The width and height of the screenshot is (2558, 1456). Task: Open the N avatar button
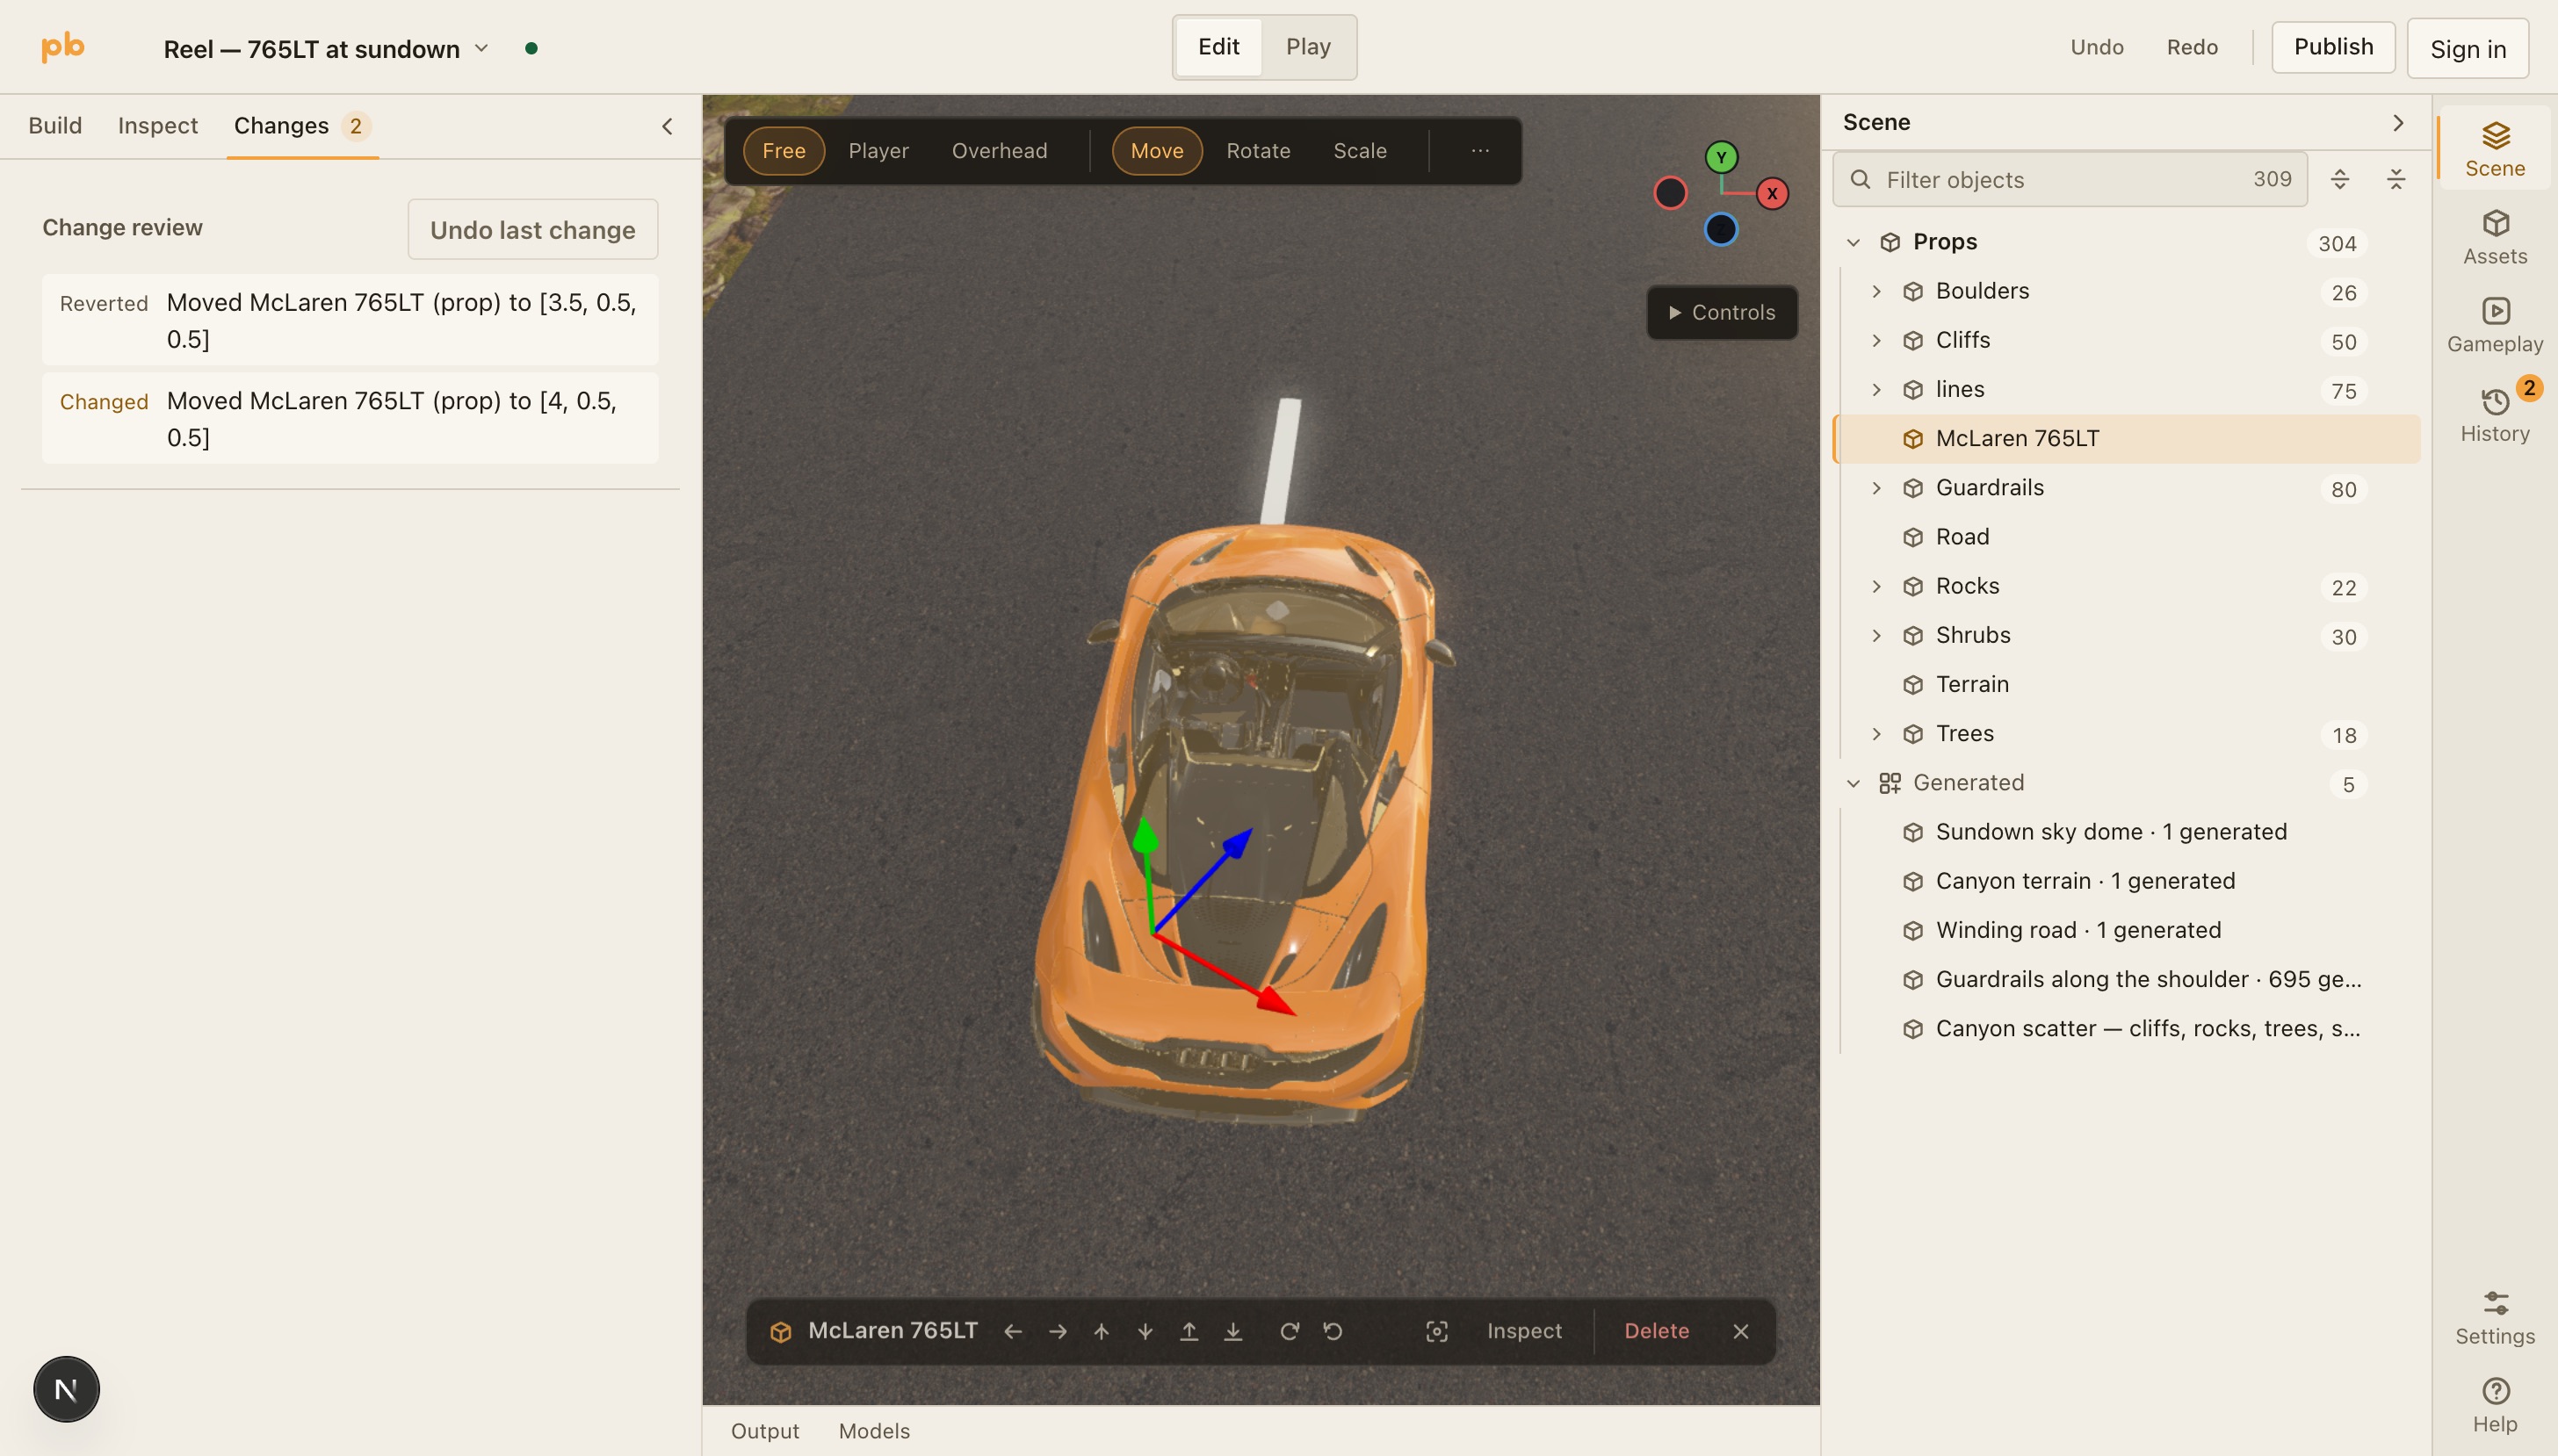point(66,1388)
